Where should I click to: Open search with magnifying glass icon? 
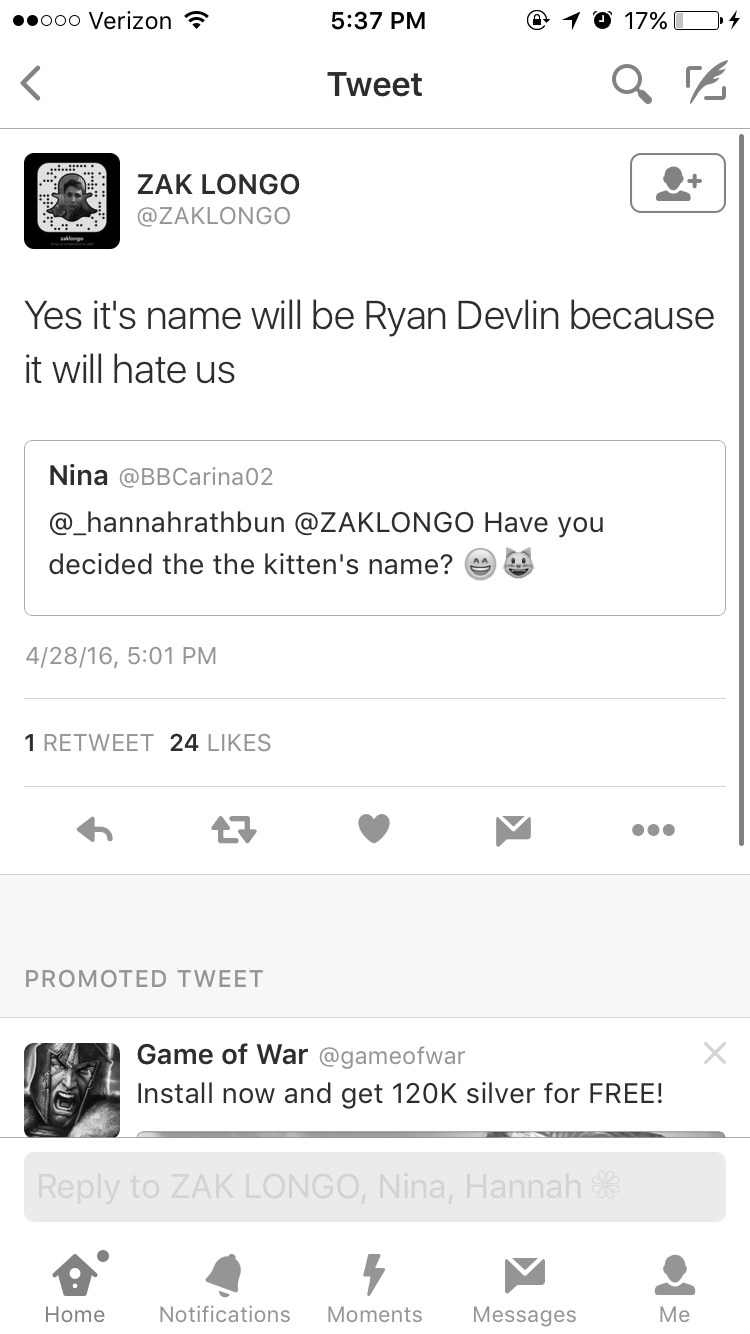point(632,84)
